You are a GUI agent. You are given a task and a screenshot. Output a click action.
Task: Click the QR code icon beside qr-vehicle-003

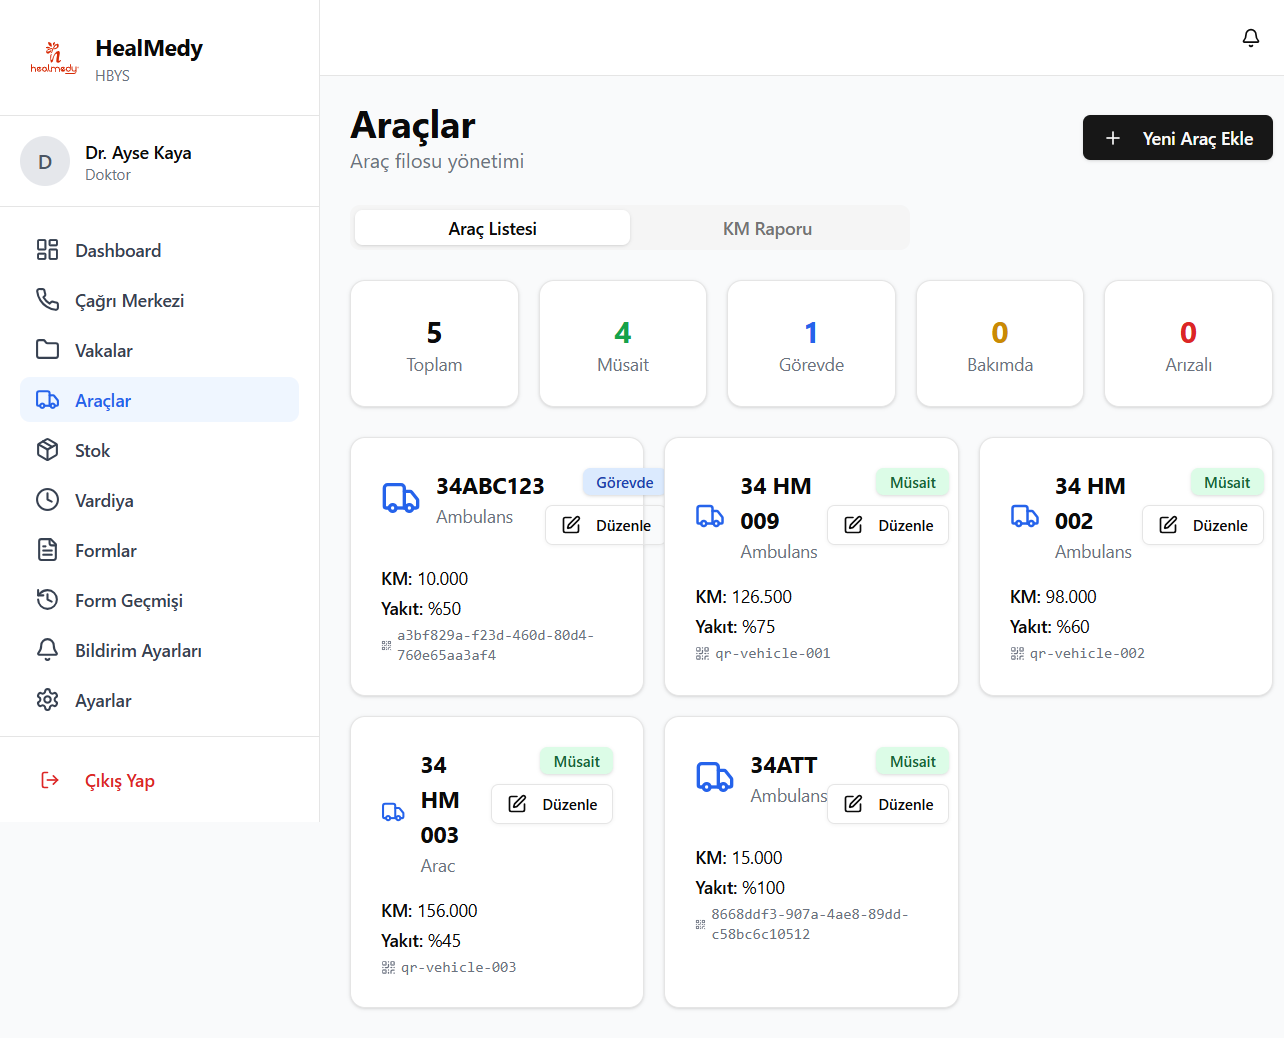(x=388, y=968)
